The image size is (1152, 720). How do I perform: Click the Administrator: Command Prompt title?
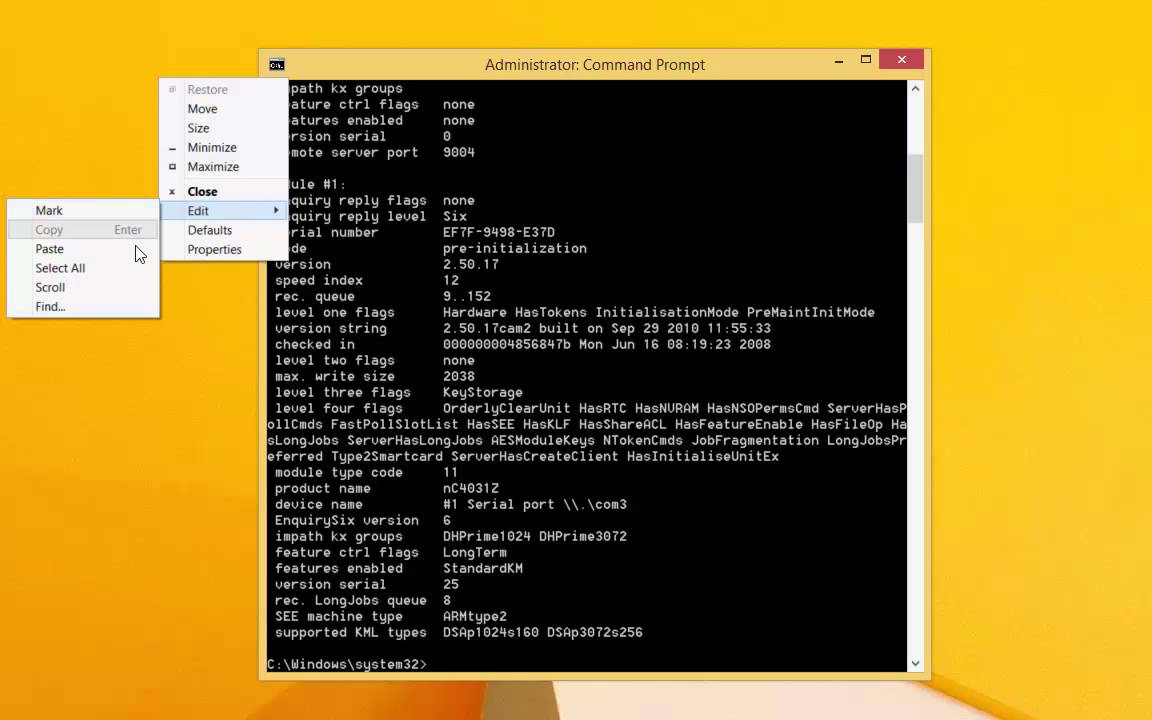click(x=595, y=65)
